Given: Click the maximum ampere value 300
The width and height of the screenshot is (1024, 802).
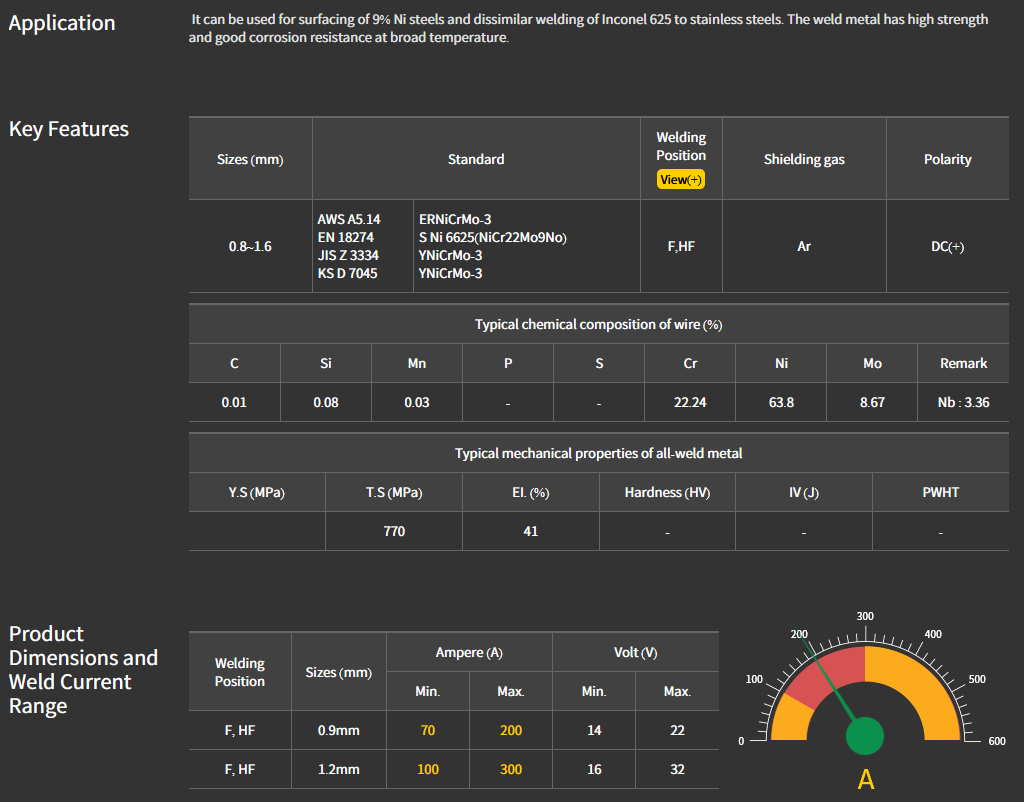Looking at the screenshot, I should tap(511, 770).
